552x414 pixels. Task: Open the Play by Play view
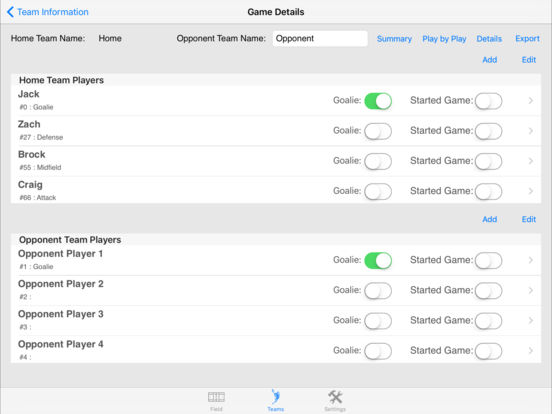pyautogui.click(x=444, y=39)
